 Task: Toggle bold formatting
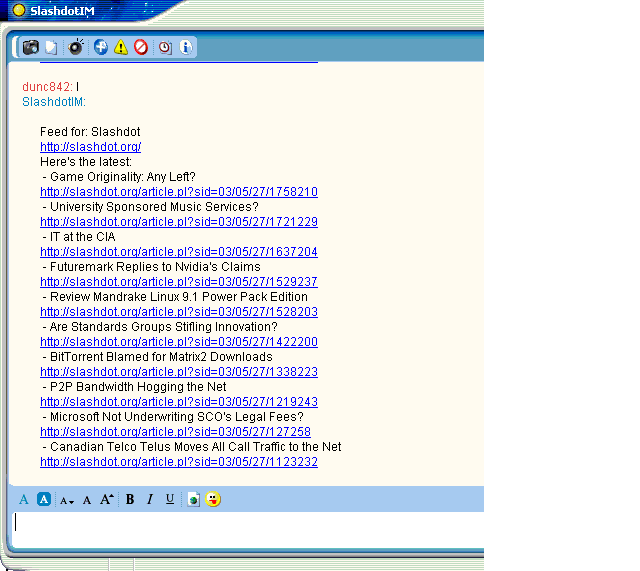pos(130,499)
